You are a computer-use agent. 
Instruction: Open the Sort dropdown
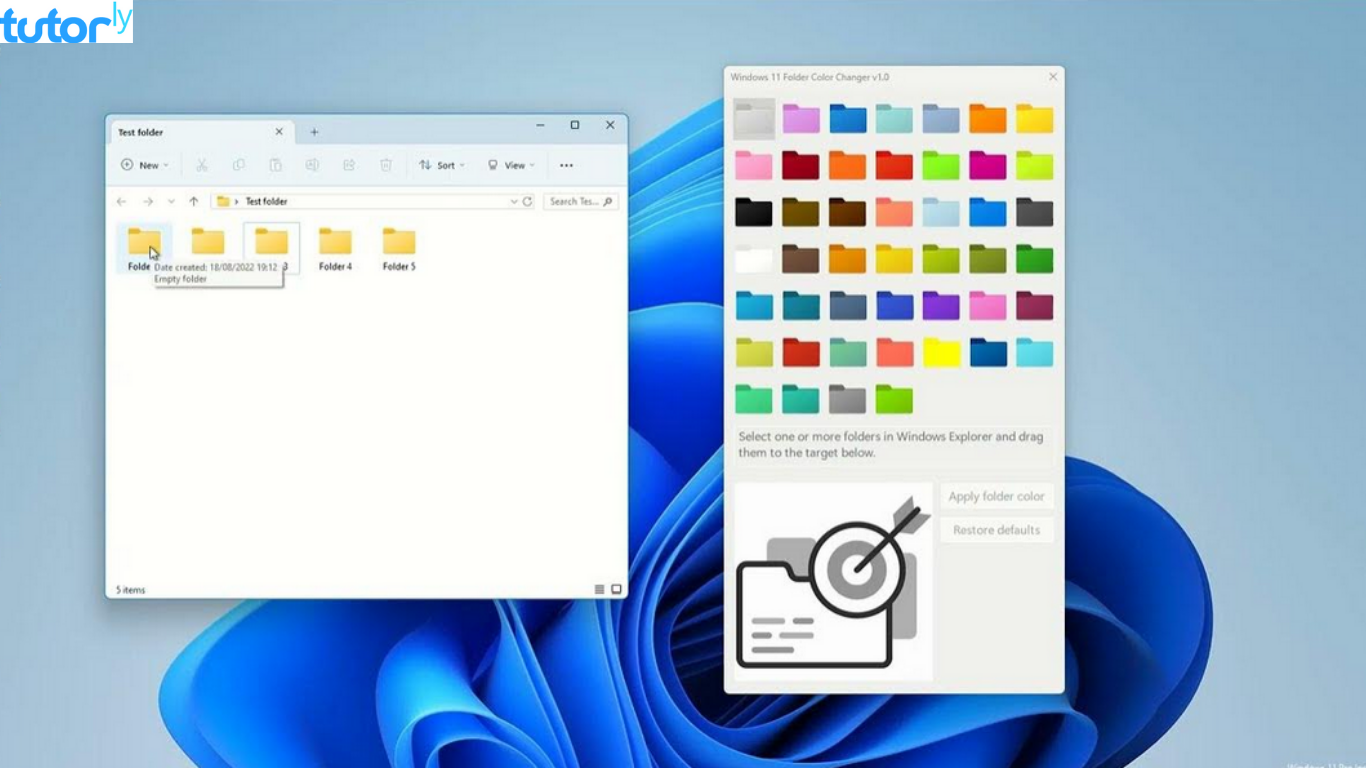click(x=441, y=165)
